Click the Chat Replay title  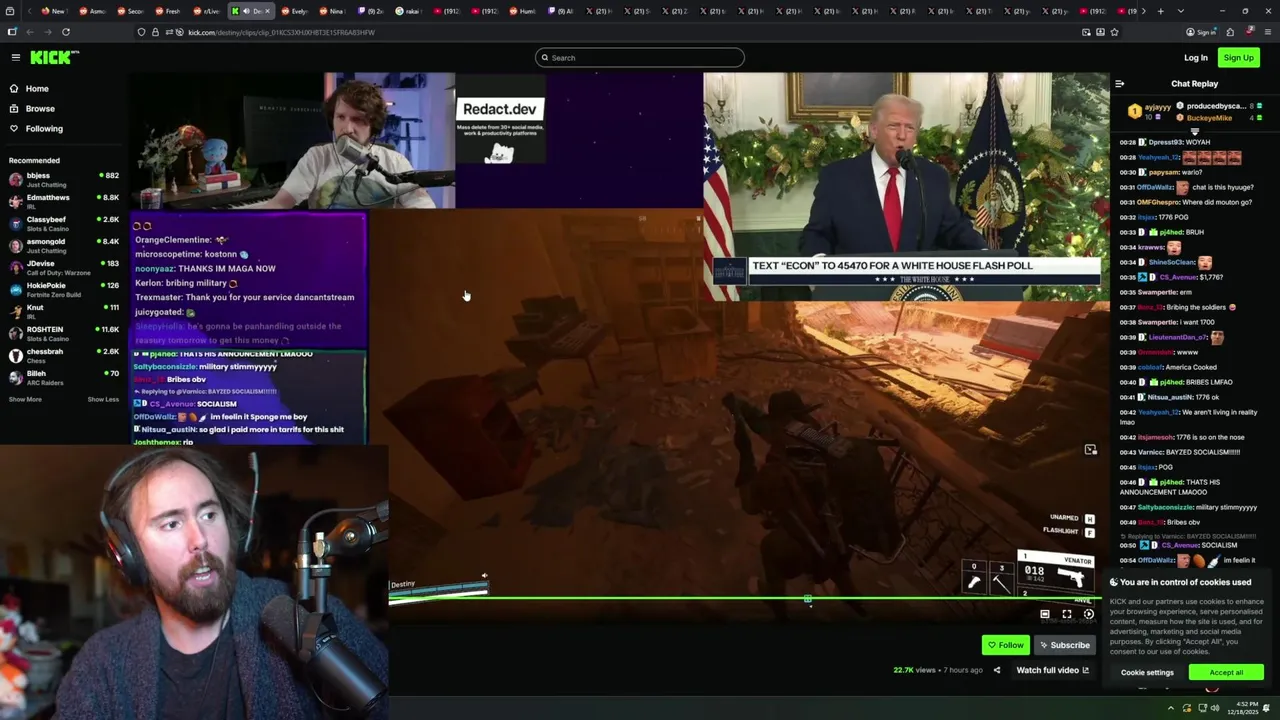1194,84
